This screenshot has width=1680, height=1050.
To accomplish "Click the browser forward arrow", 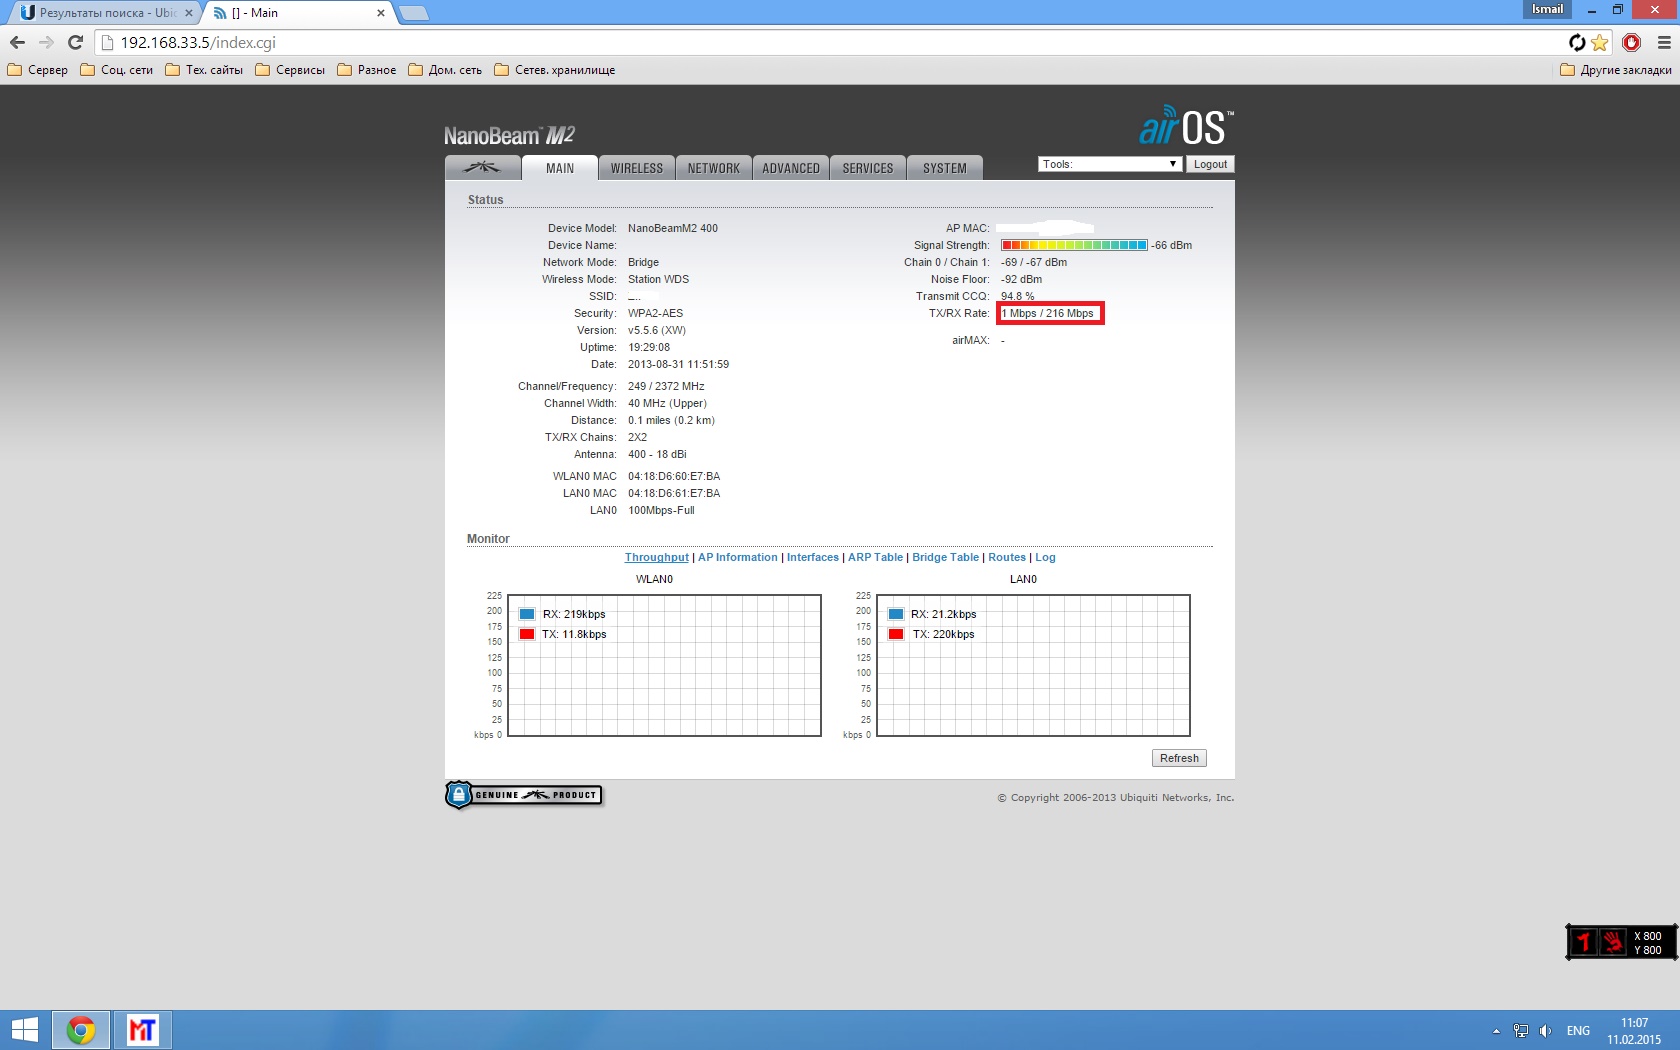I will [46, 42].
